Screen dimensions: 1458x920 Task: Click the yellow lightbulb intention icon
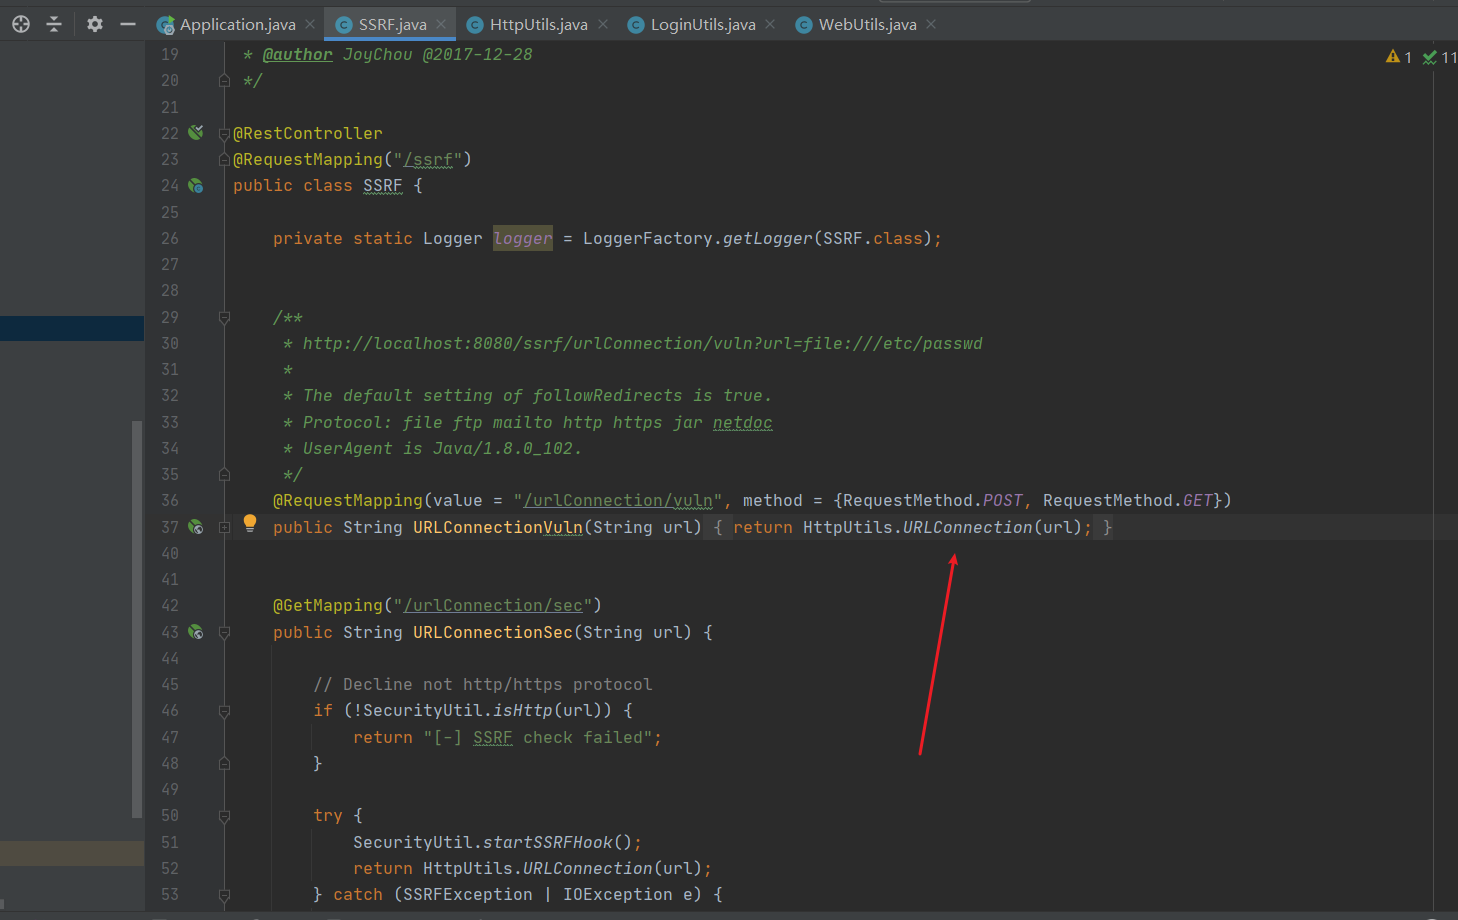click(250, 523)
